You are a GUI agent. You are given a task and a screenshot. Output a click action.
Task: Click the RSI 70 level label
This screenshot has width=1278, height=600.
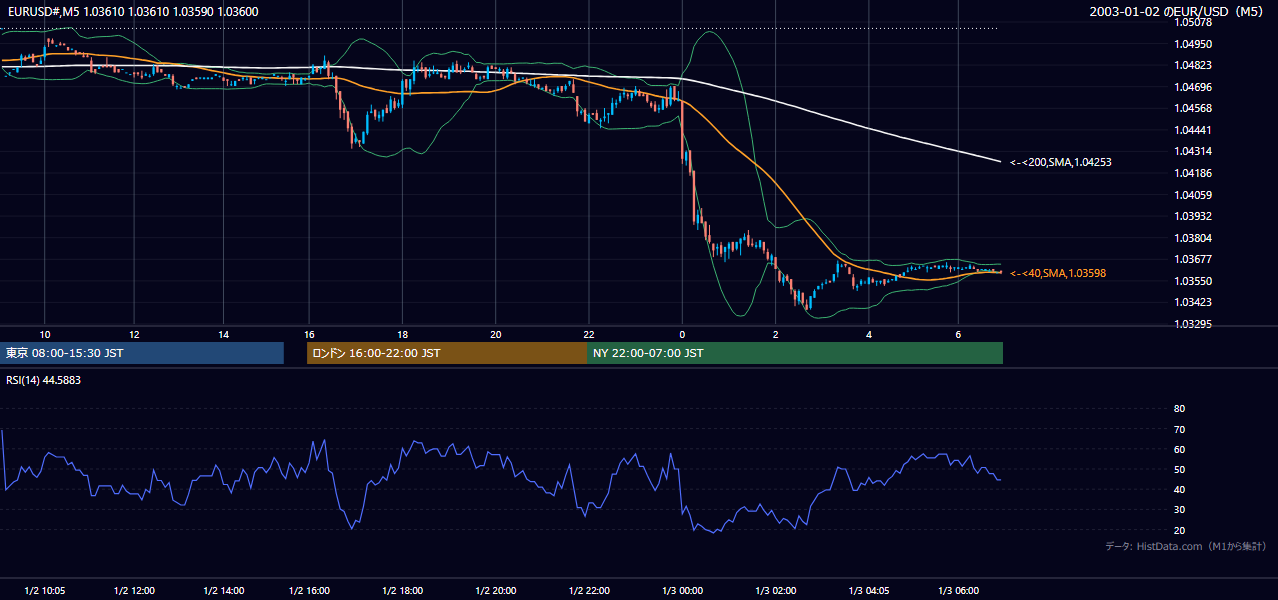[x=1179, y=429]
